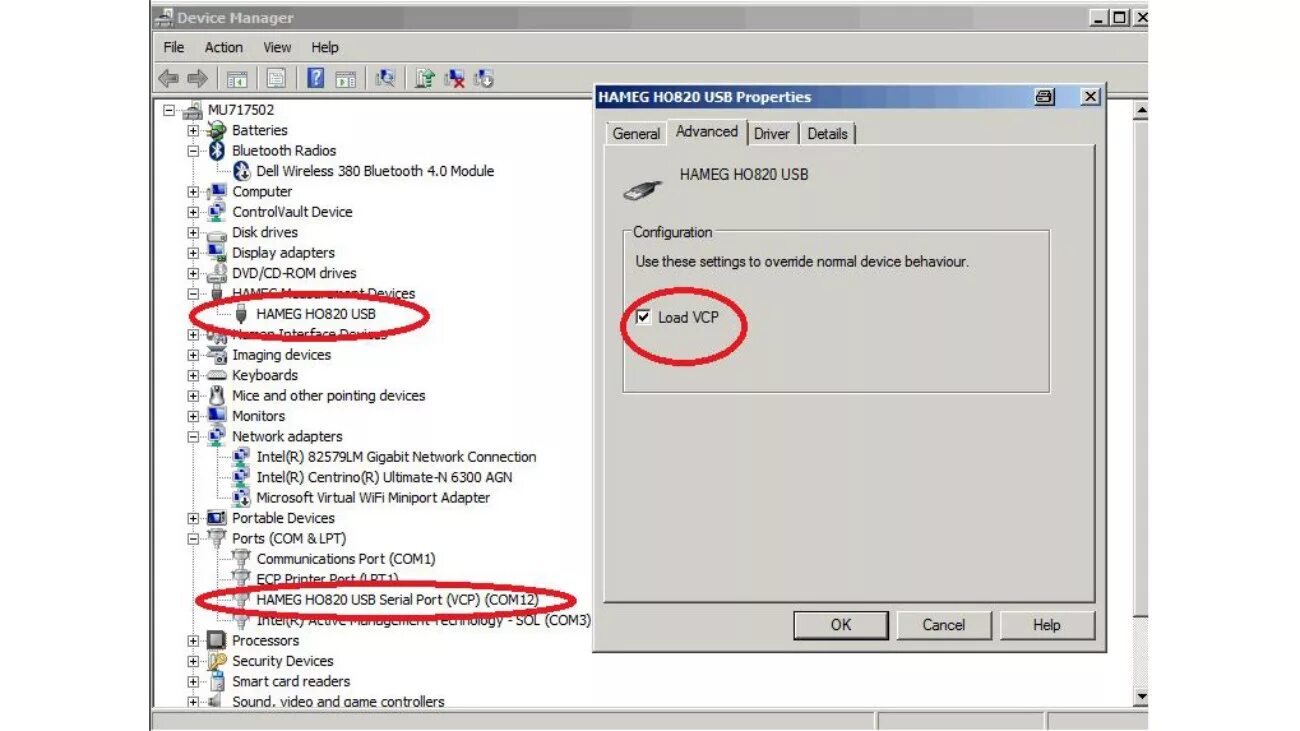Click the ControlVault Device icon
The height and width of the screenshot is (731, 1300).
216,212
